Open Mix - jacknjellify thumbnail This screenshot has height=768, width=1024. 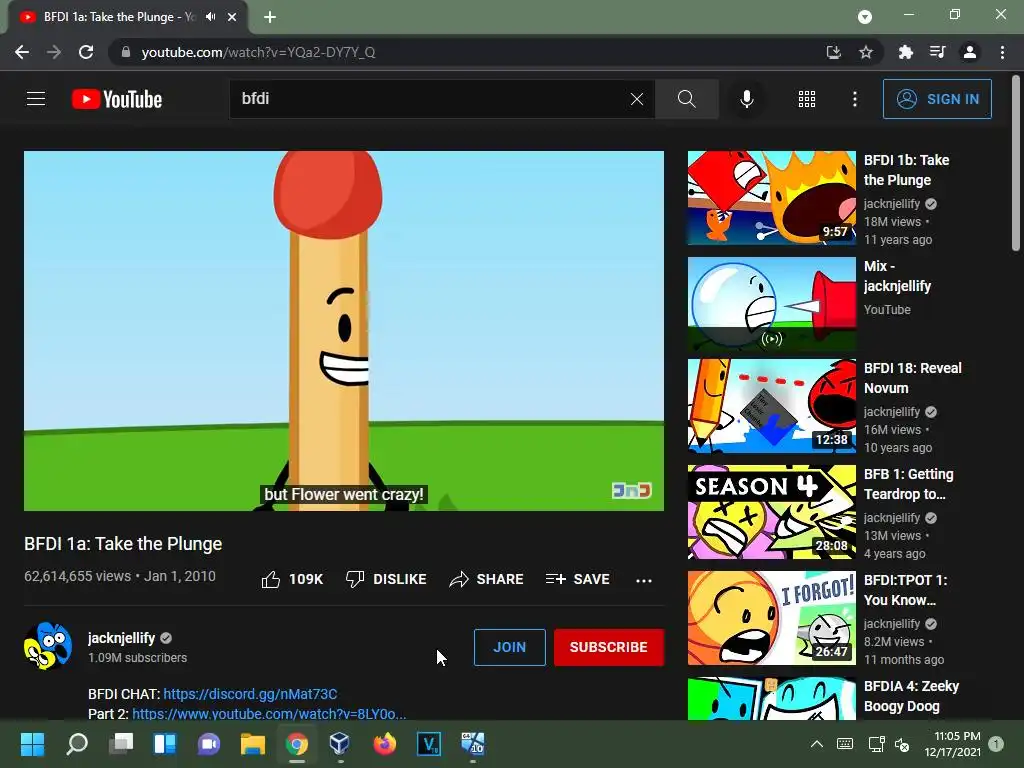(x=771, y=304)
